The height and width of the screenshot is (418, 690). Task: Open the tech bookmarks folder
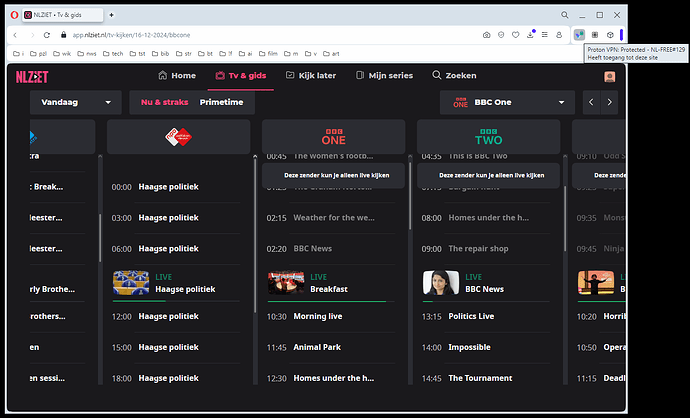[113, 54]
